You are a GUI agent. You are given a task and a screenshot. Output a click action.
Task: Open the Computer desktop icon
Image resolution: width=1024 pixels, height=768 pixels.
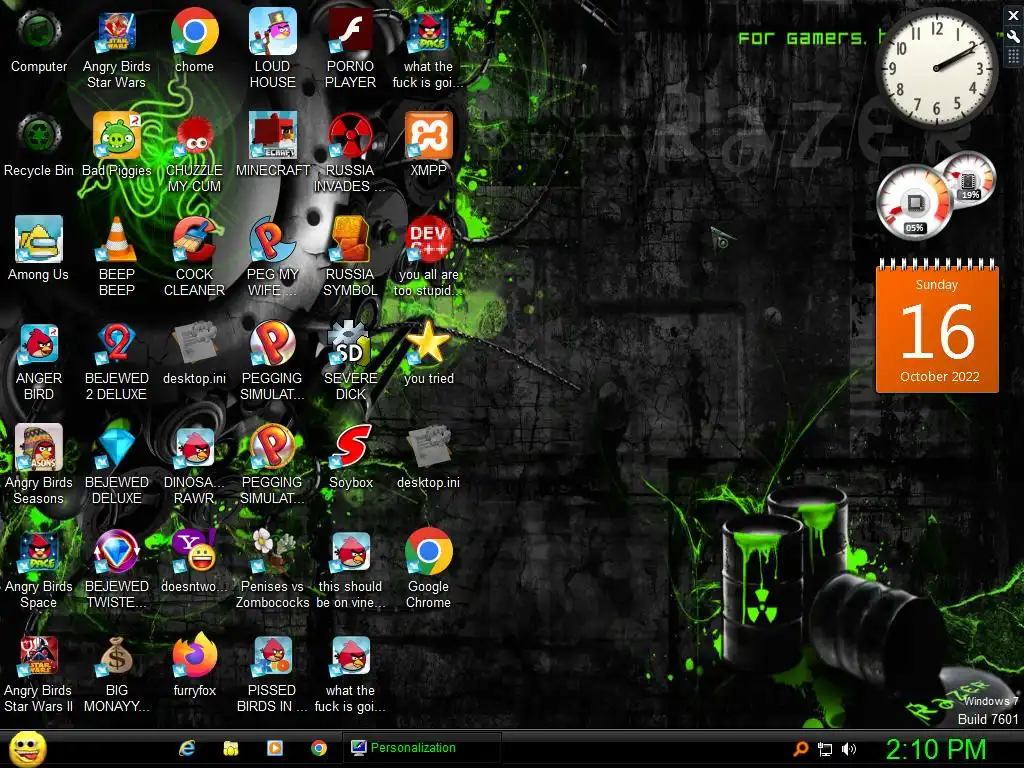point(39,42)
